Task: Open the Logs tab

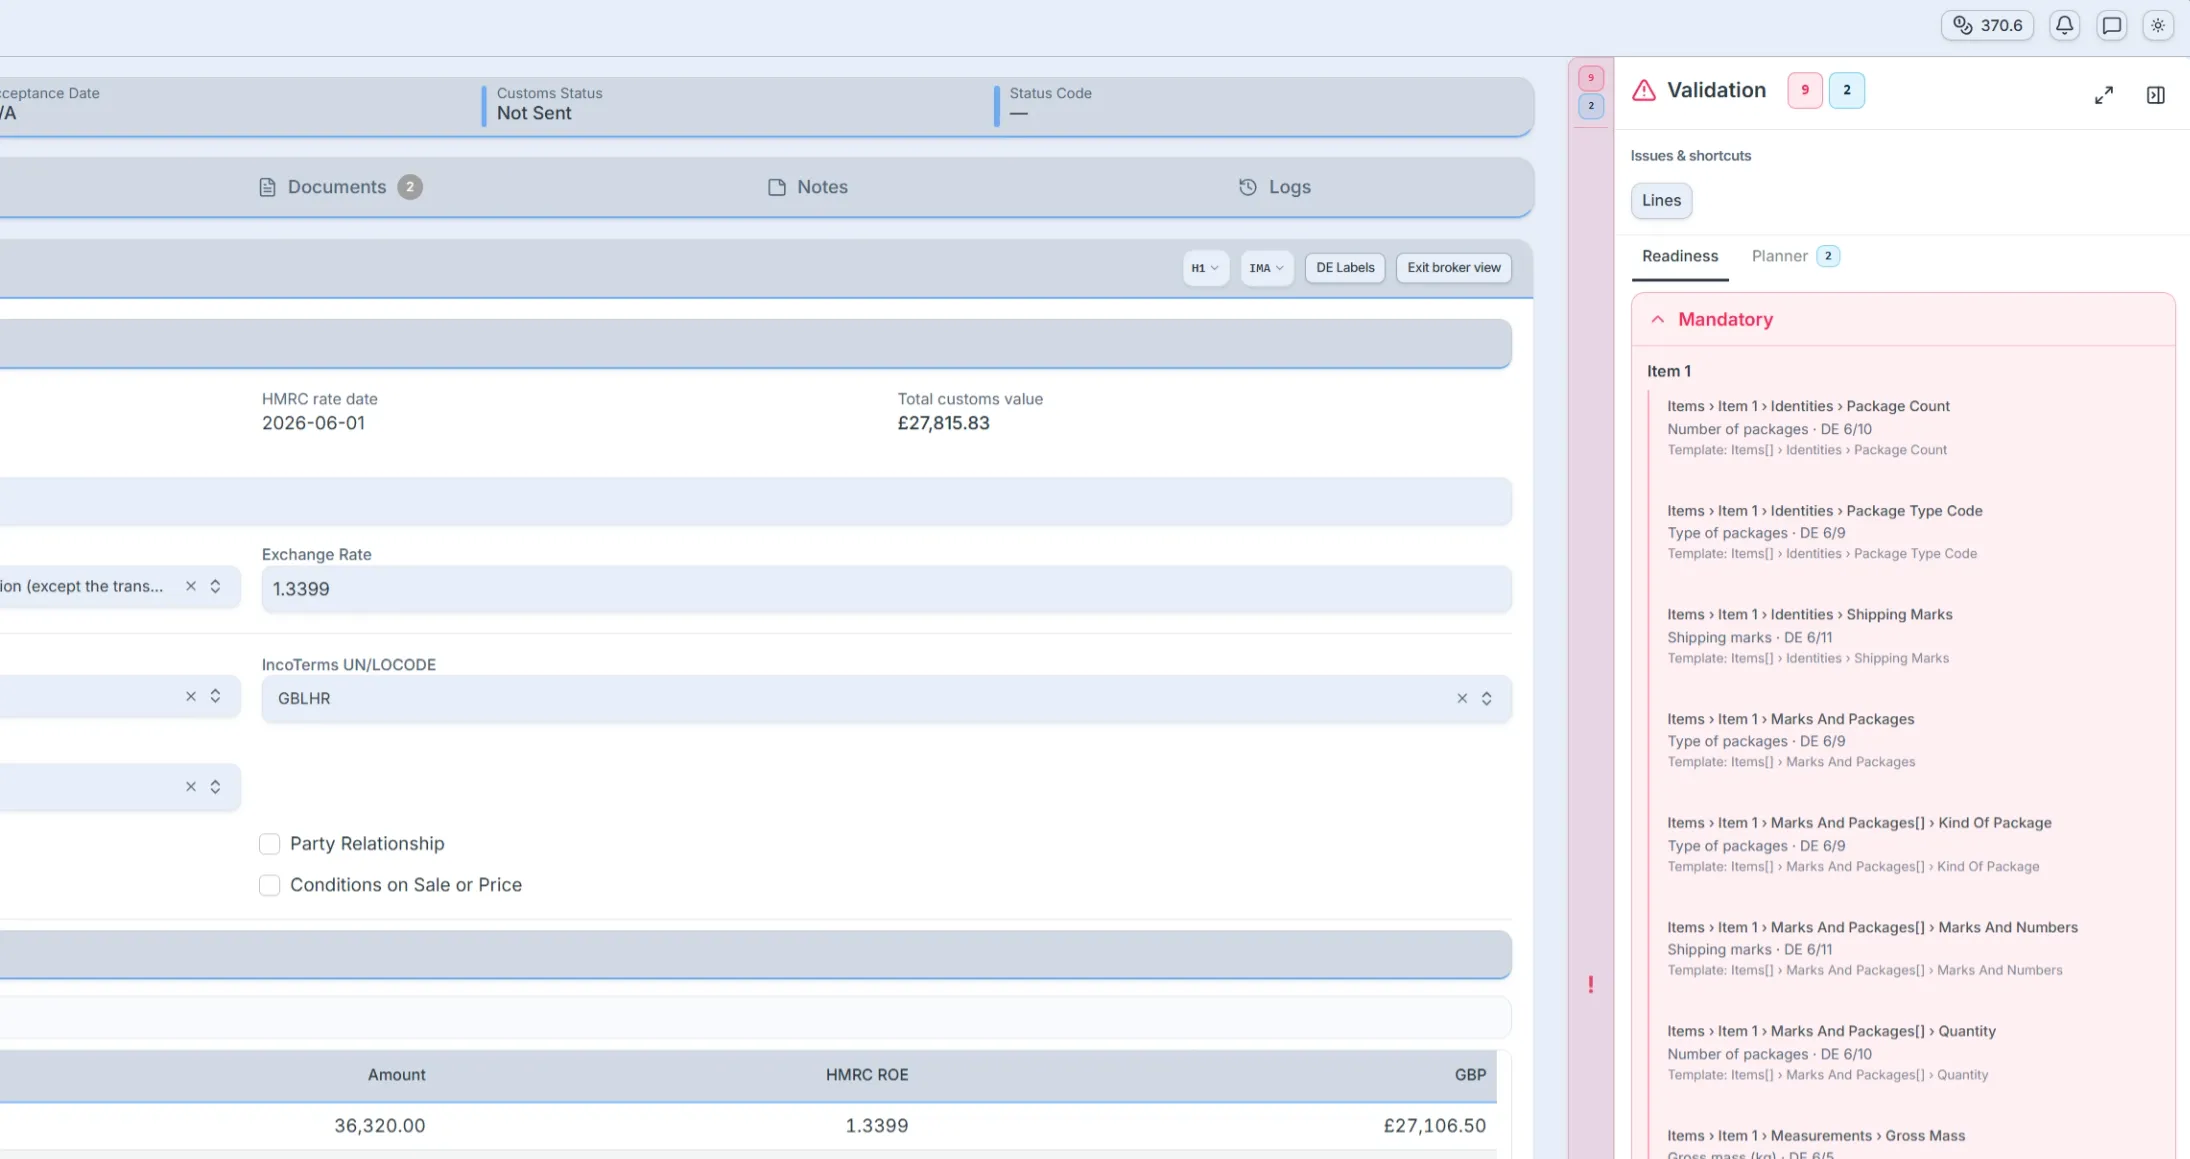Action: [x=1274, y=187]
